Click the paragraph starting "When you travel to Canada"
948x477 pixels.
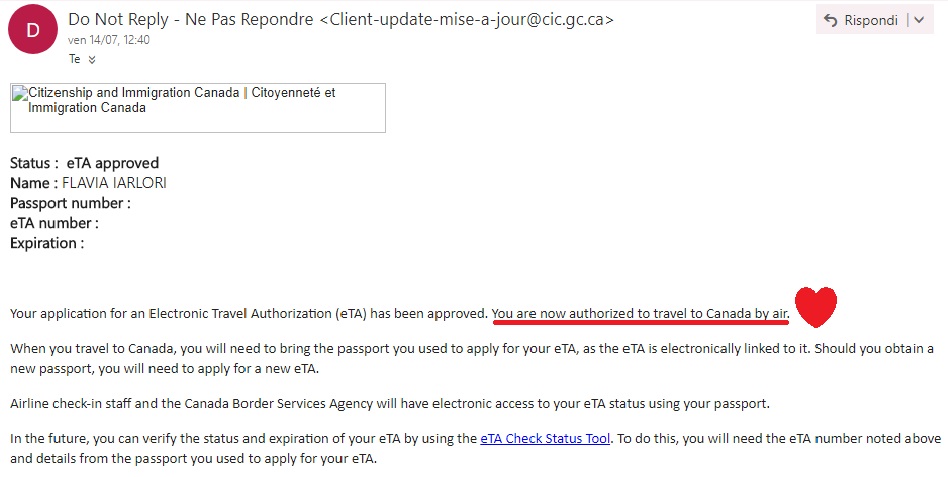tap(472, 359)
